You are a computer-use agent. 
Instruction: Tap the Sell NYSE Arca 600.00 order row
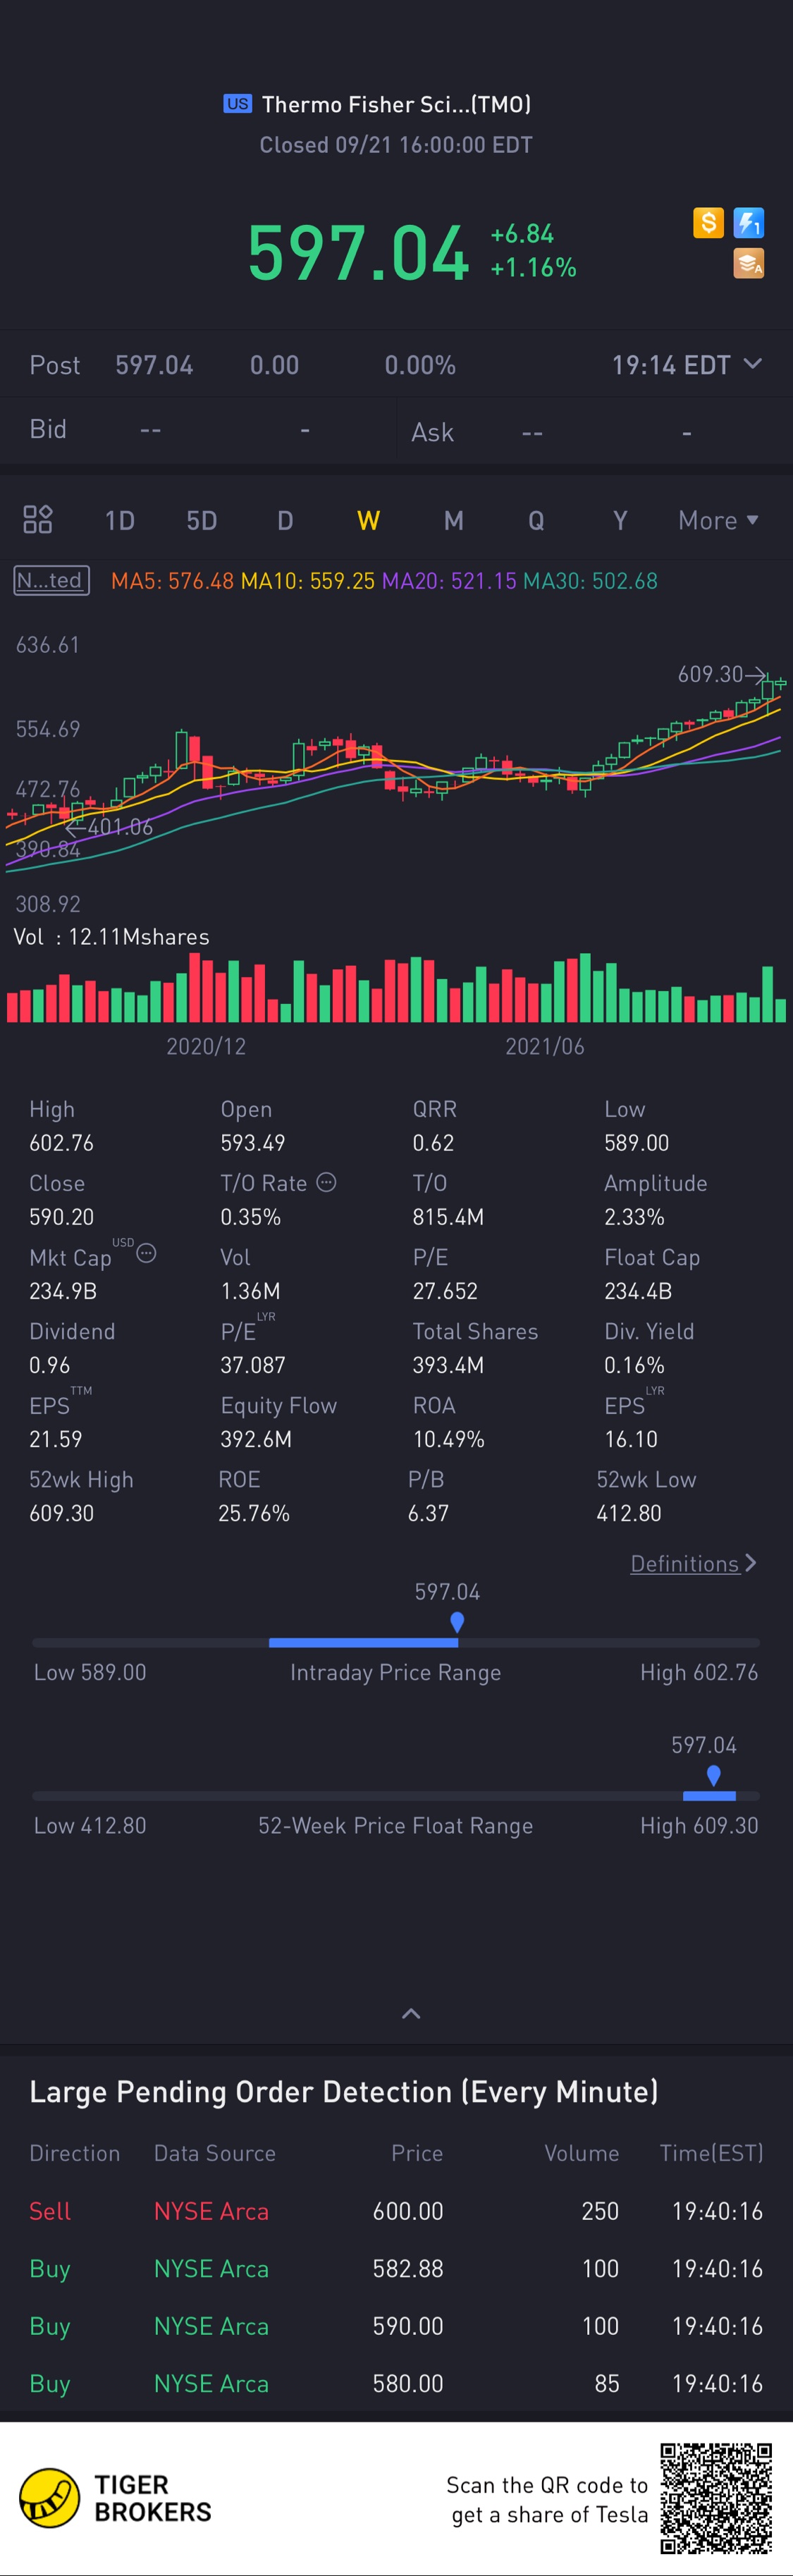tap(396, 2211)
